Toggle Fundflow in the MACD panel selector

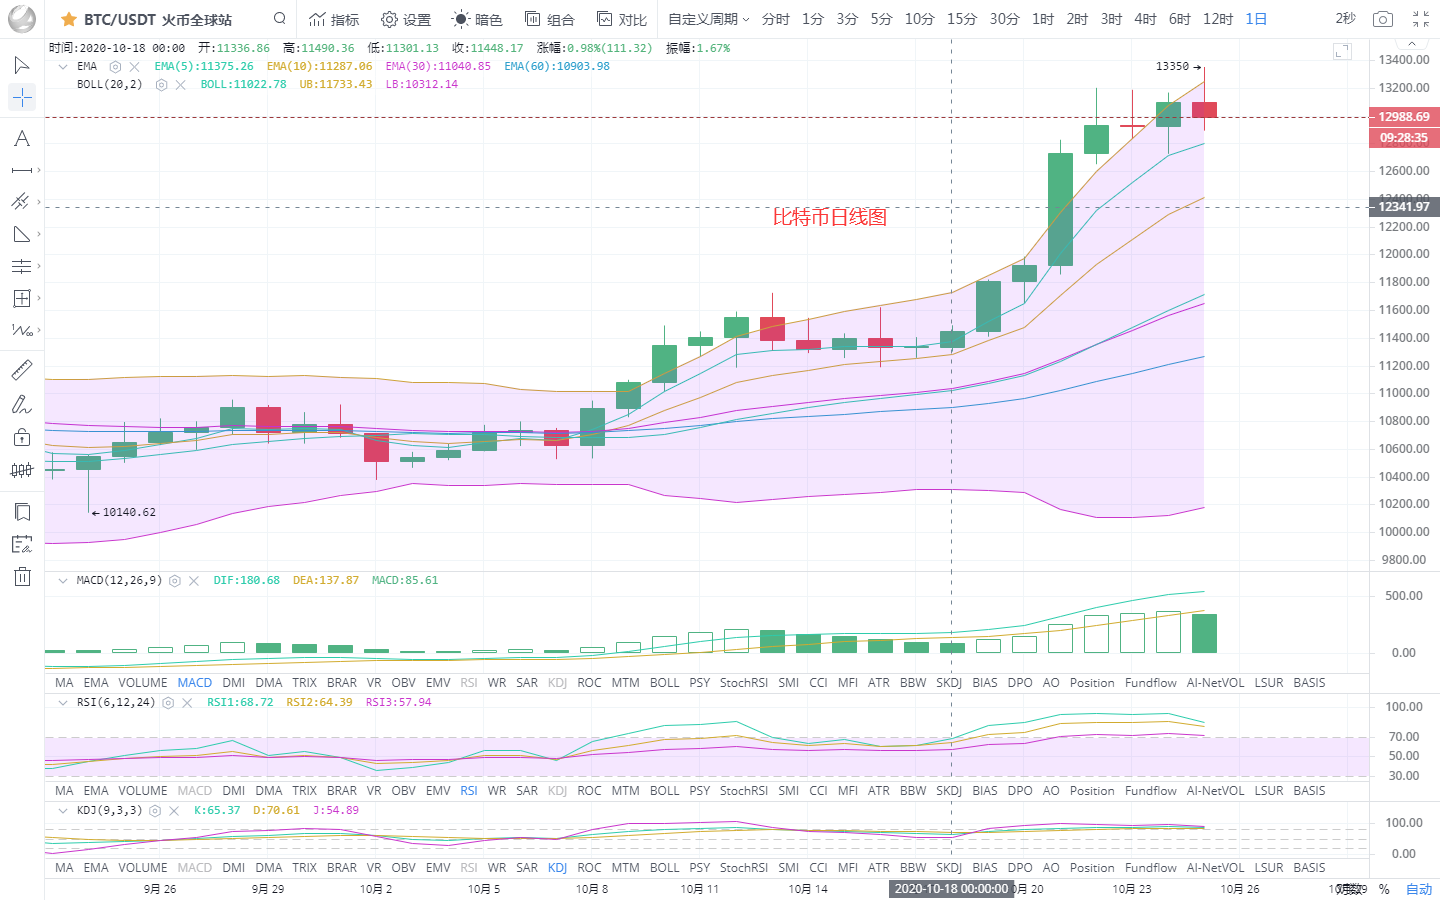click(x=1151, y=683)
